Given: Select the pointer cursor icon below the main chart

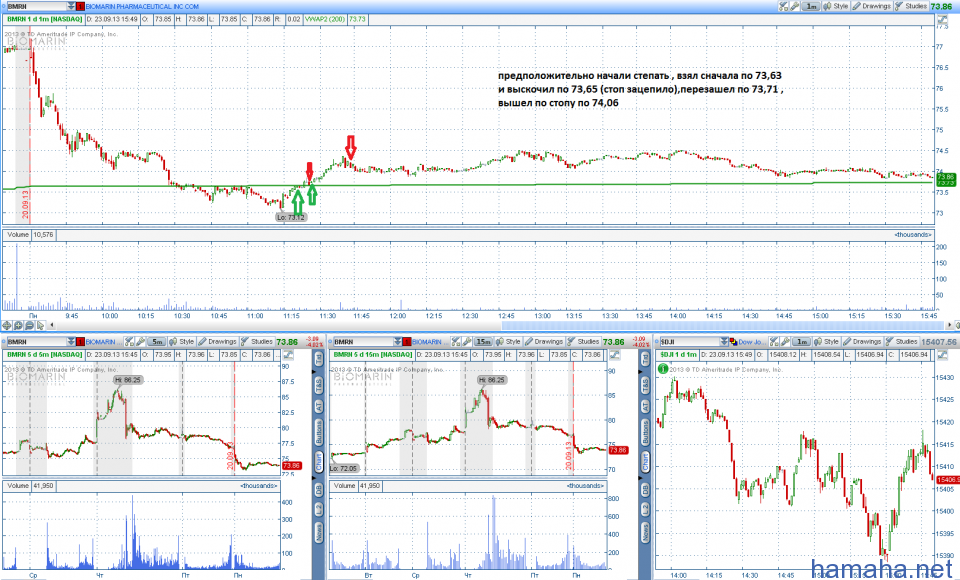Looking at the screenshot, I should (40, 325).
